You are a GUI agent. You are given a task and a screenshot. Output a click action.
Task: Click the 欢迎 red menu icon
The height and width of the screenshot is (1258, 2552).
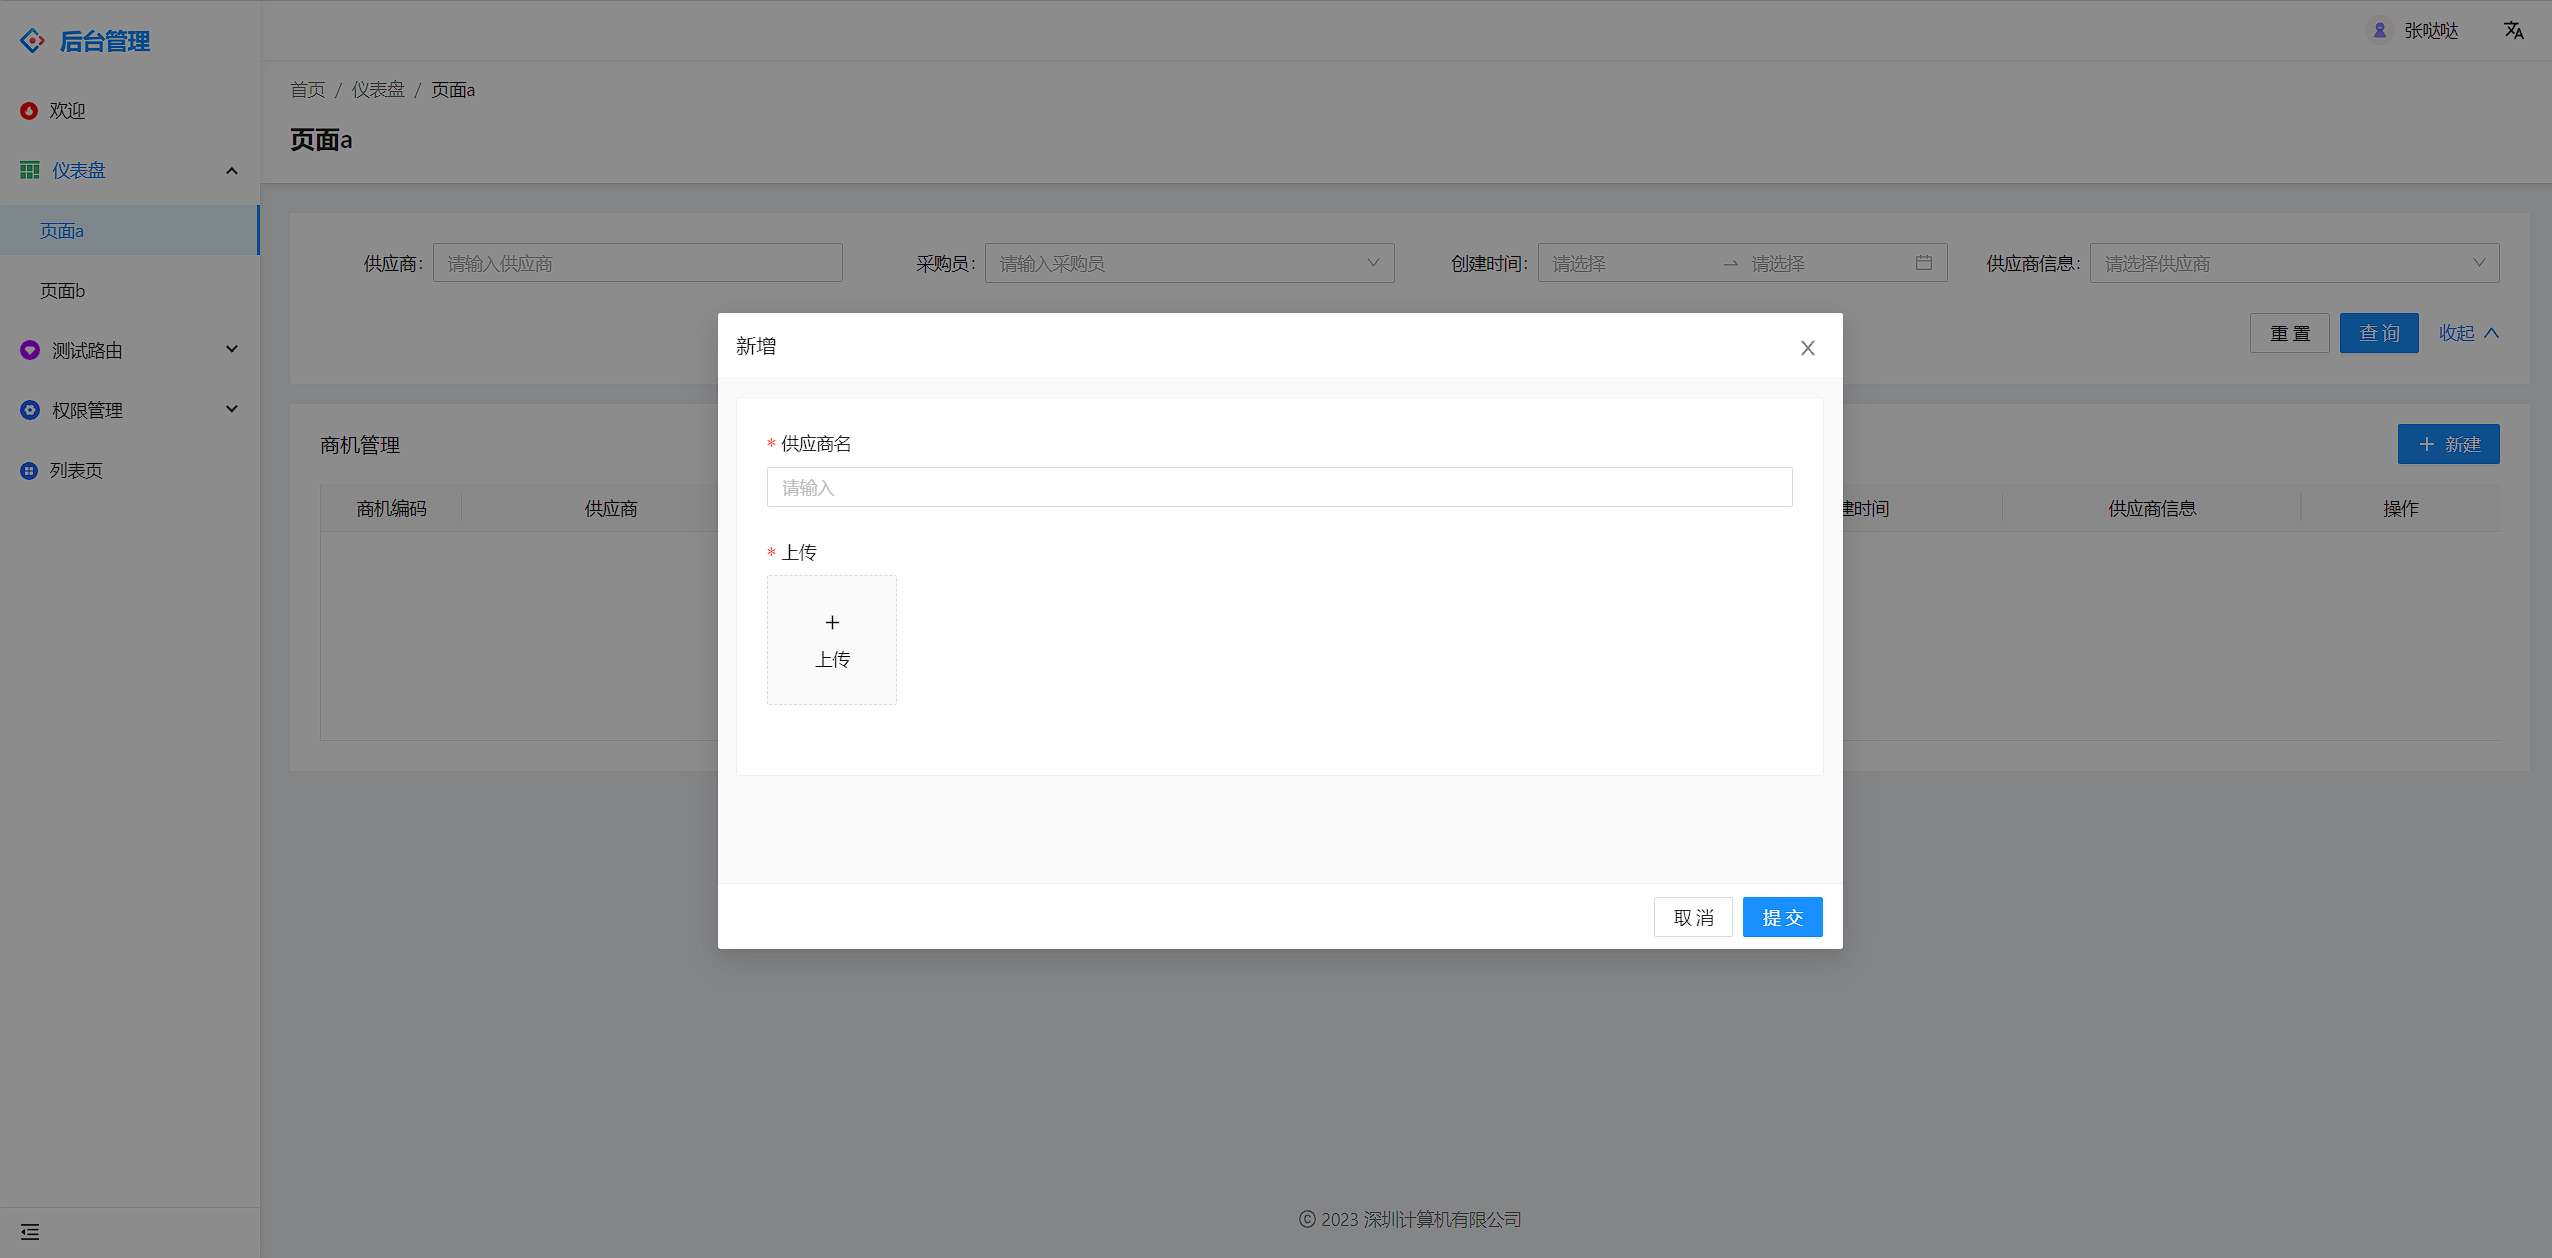(29, 111)
